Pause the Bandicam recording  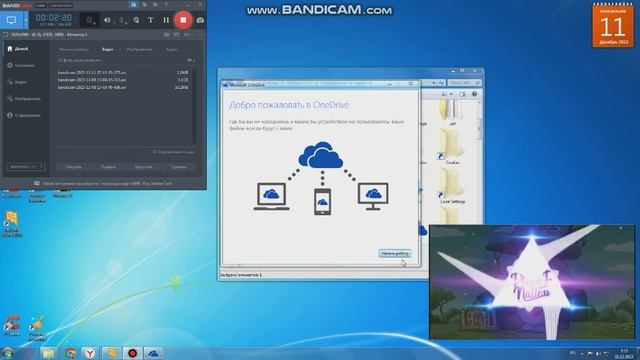[166, 20]
